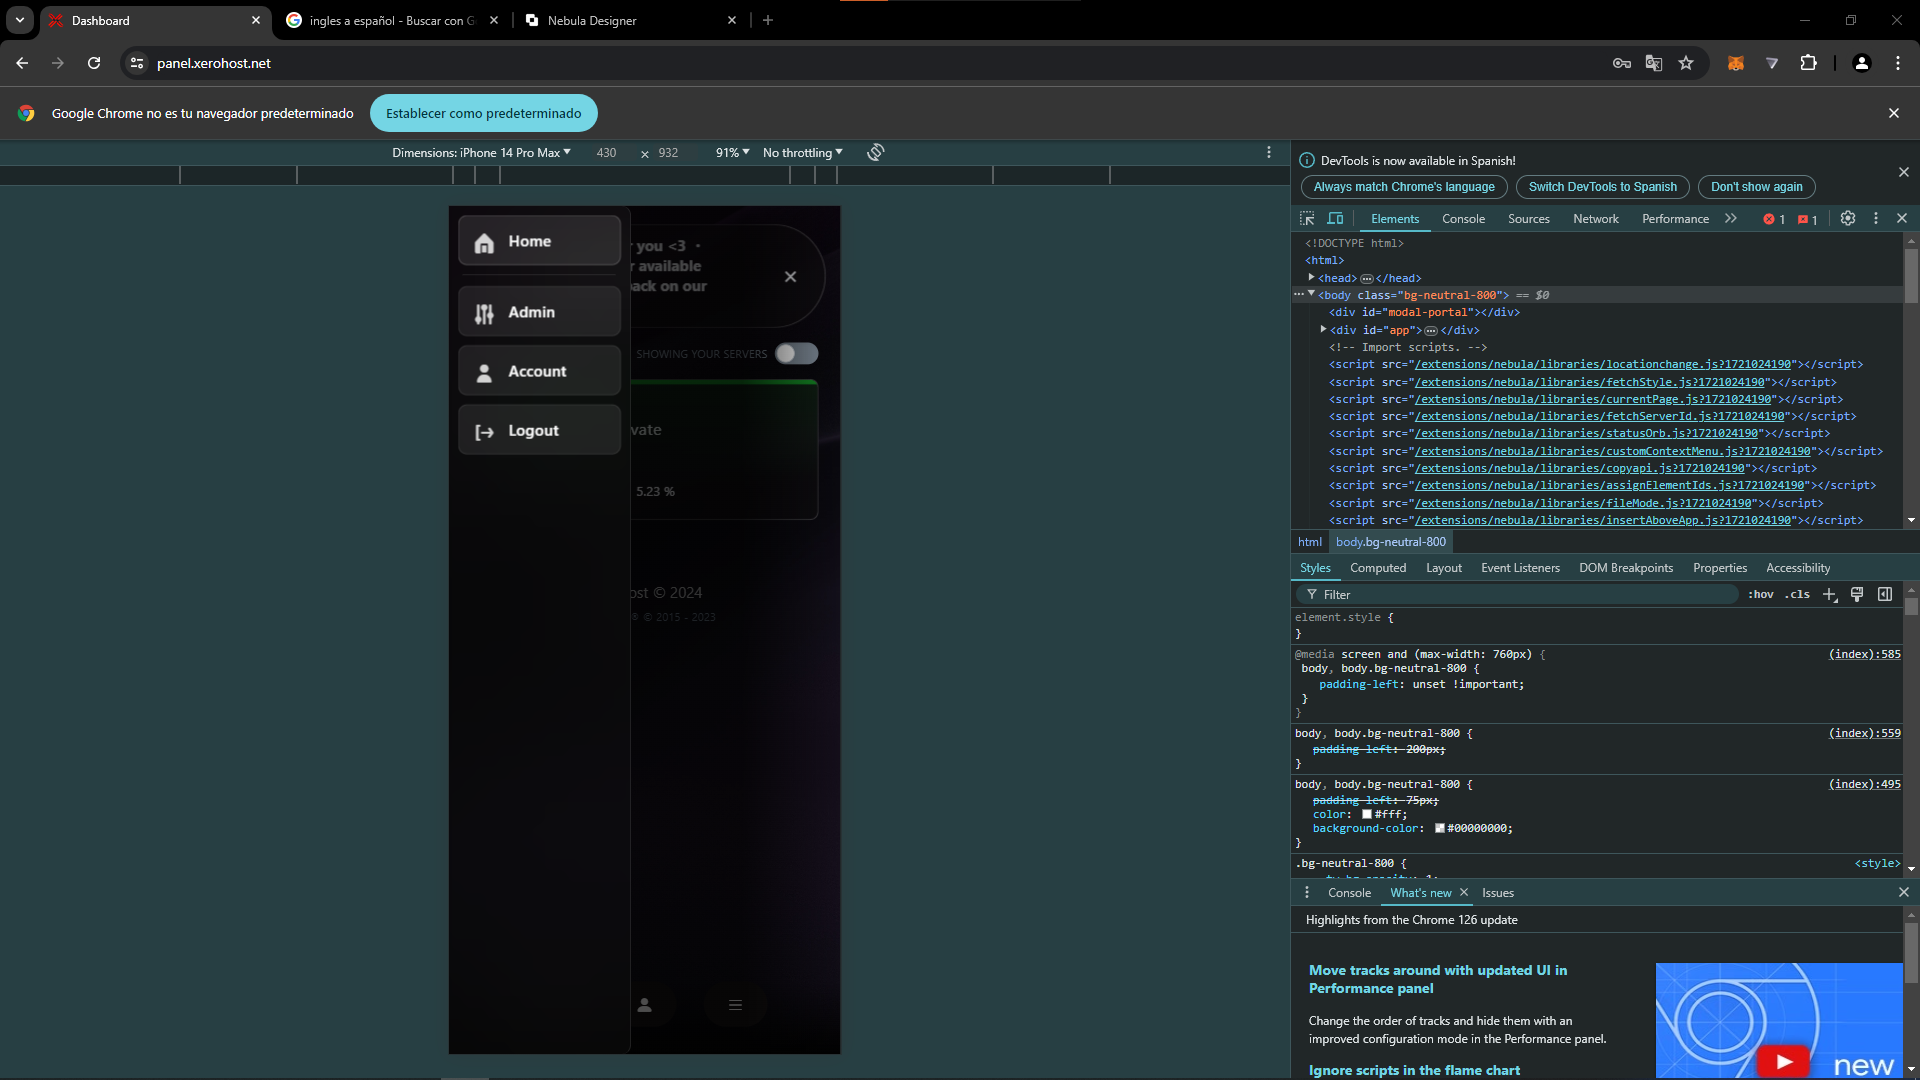Expand the div id app node

pyautogui.click(x=1323, y=329)
